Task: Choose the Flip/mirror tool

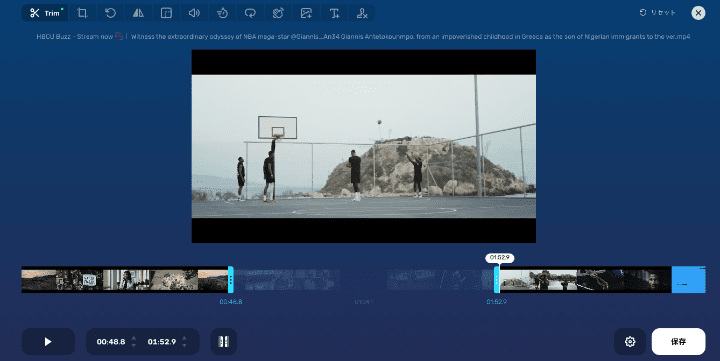Action: tap(138, 13)
